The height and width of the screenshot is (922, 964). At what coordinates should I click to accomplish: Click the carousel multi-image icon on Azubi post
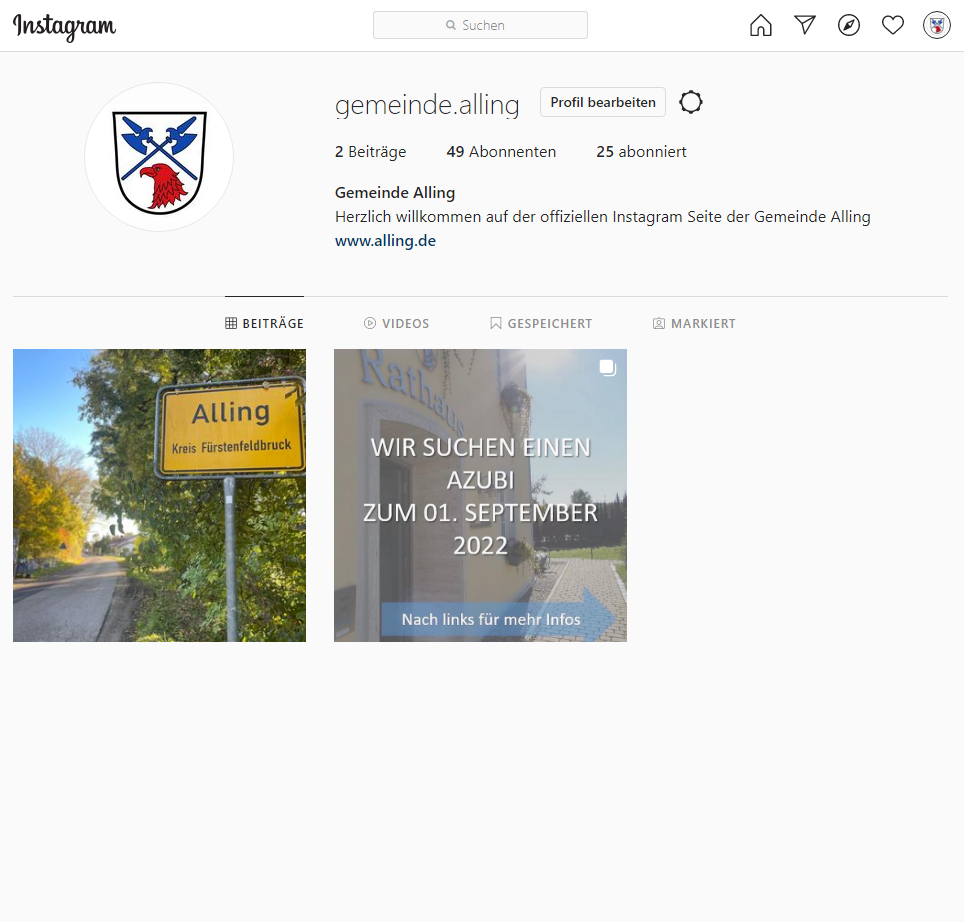607,368
